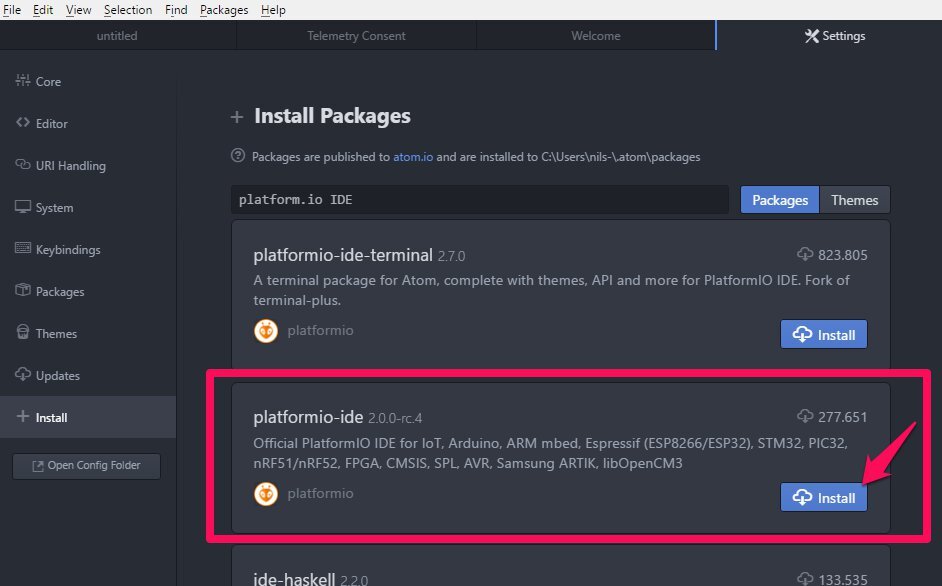Click the System monitor icon
The height and width of the screenshot is (586, 942).
[23, 207]
